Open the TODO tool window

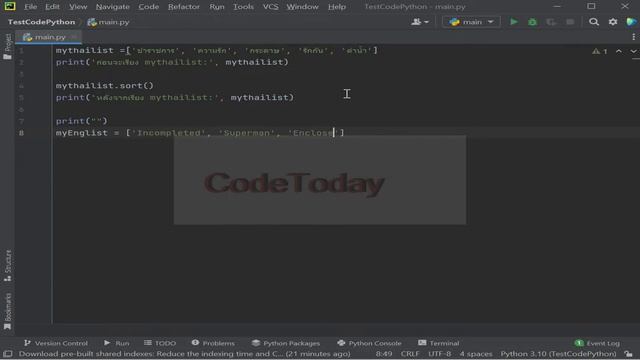[160, 343]
